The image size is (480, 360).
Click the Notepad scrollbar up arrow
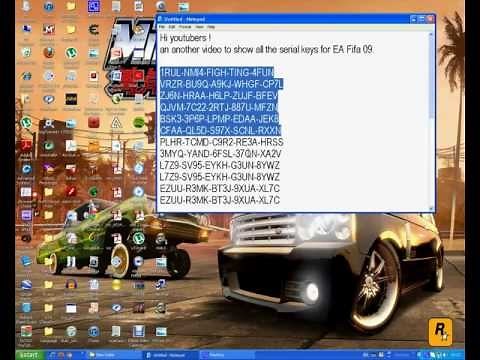(x=431, y=35)
